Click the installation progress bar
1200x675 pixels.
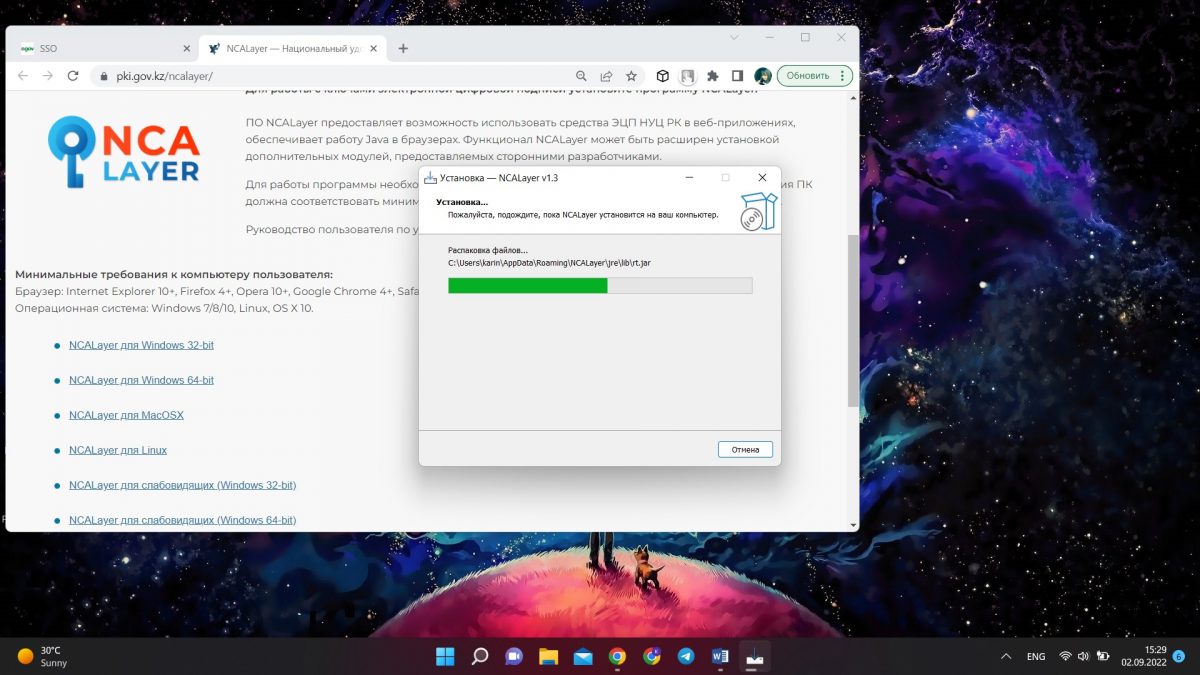coord(600,285)
